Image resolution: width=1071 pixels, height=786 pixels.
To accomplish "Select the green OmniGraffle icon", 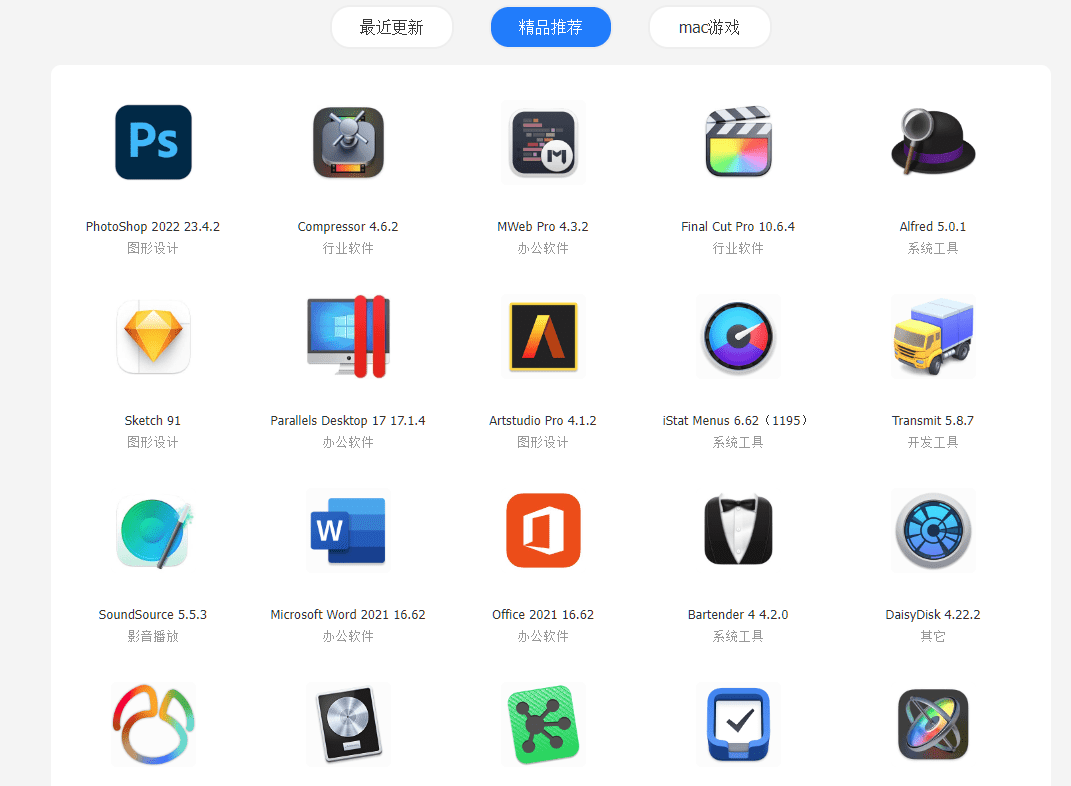I will (543, 725).
